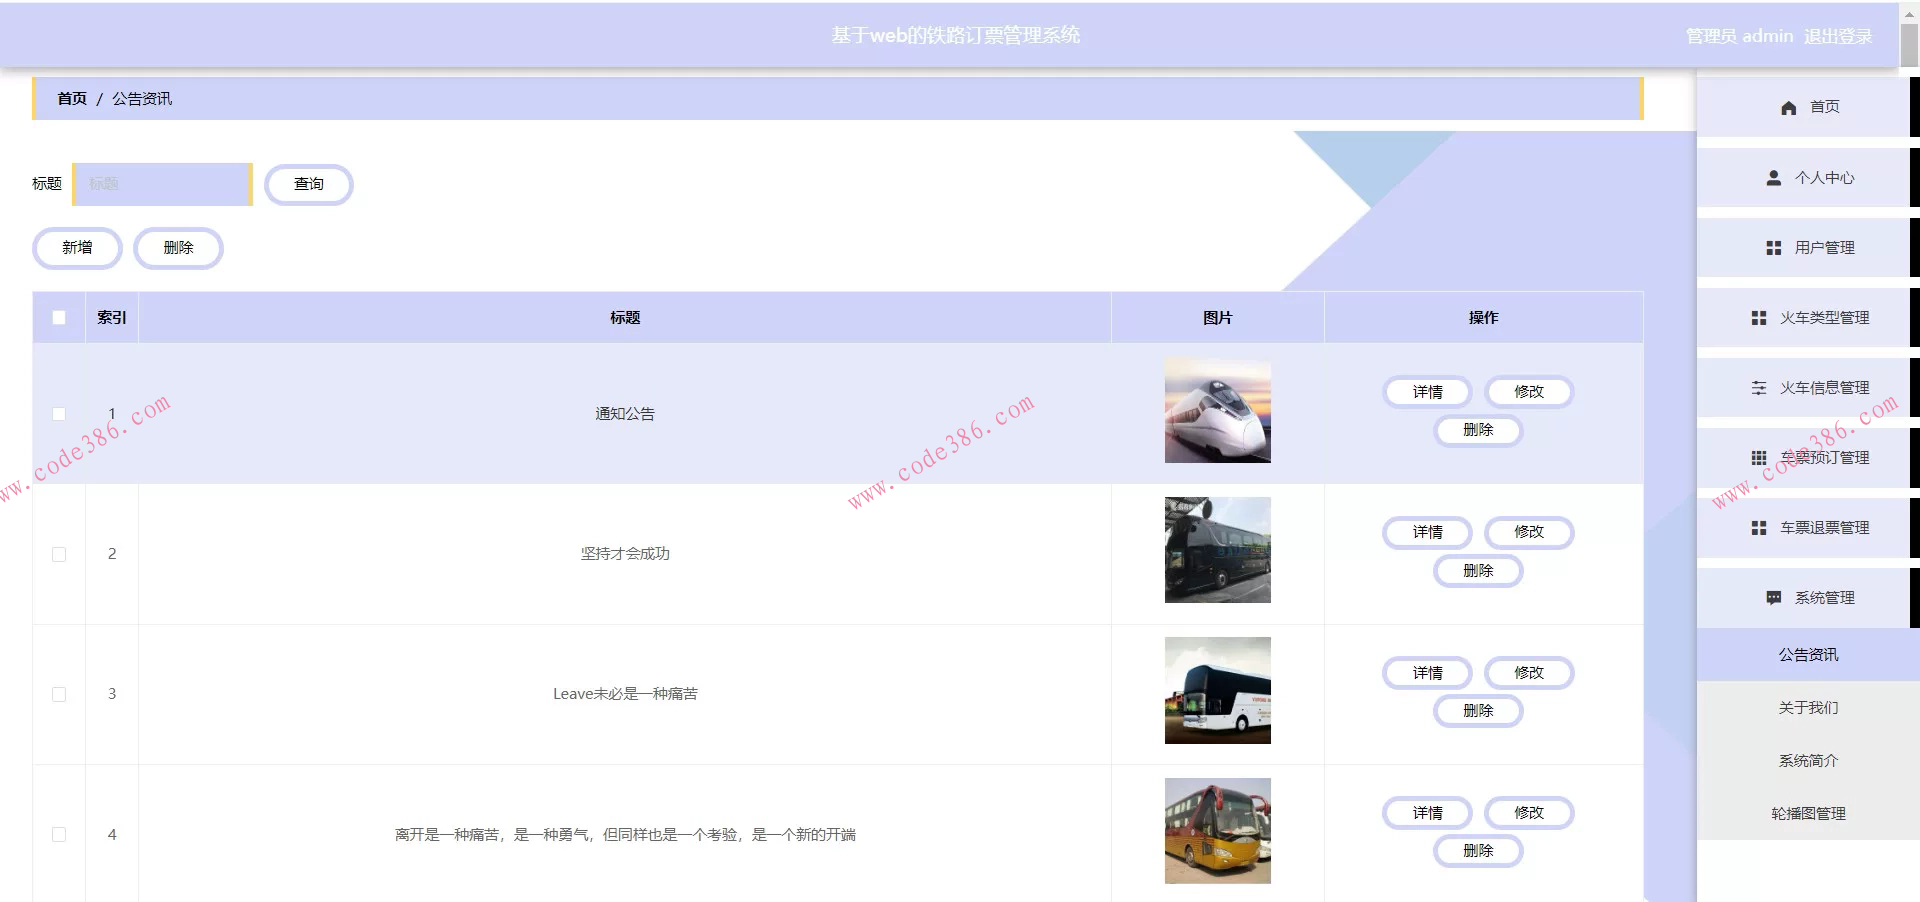Collapse the 系统管理 menu section
This screenshot has width=1920, height=902.
(x=1808, y=598)
